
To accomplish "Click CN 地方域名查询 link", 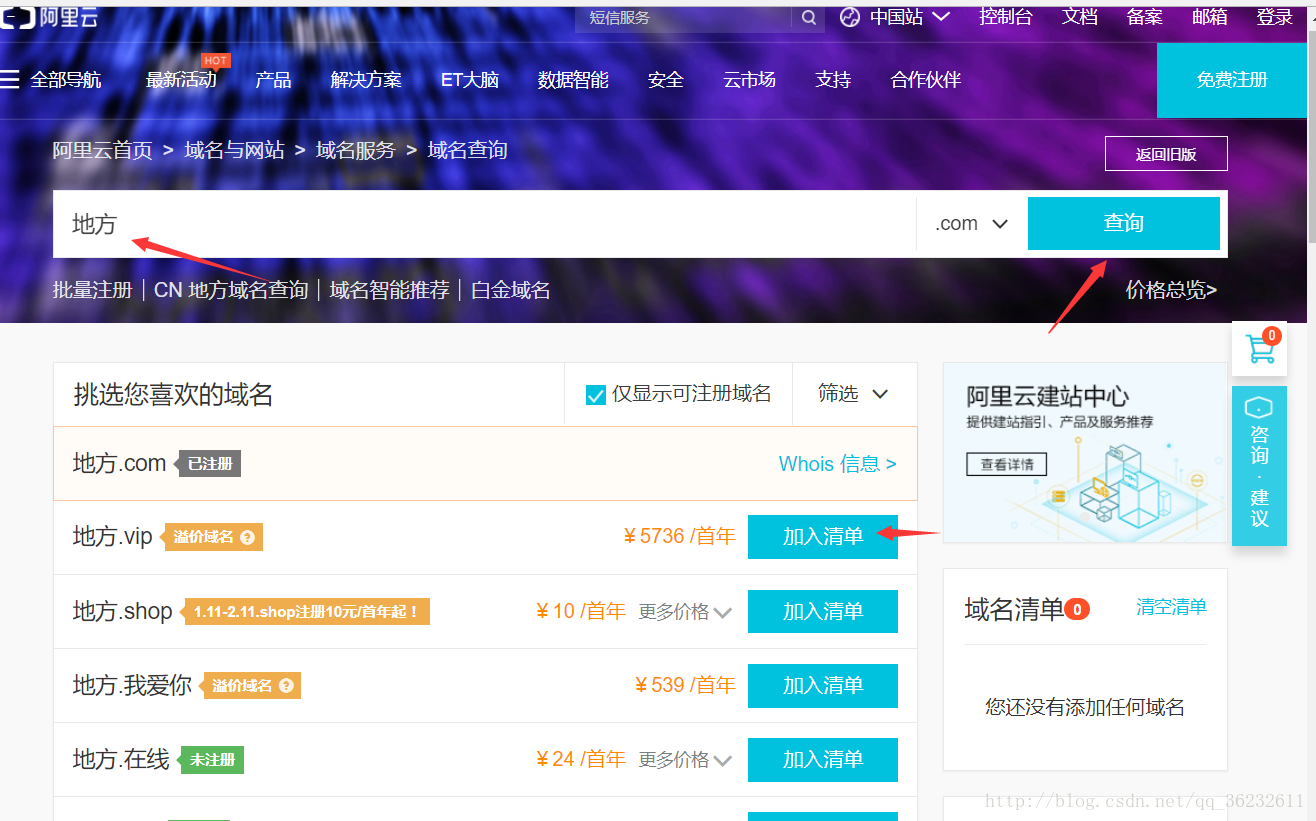I will coord(231,290).
